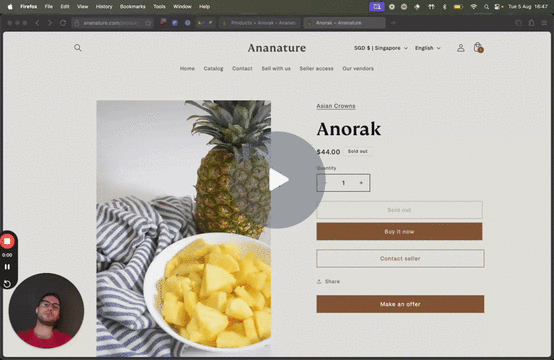This screenshot has height=360, width=554.
Task: Switch to the Products > Anorak browser tab
Action: (x=260, y=23)
